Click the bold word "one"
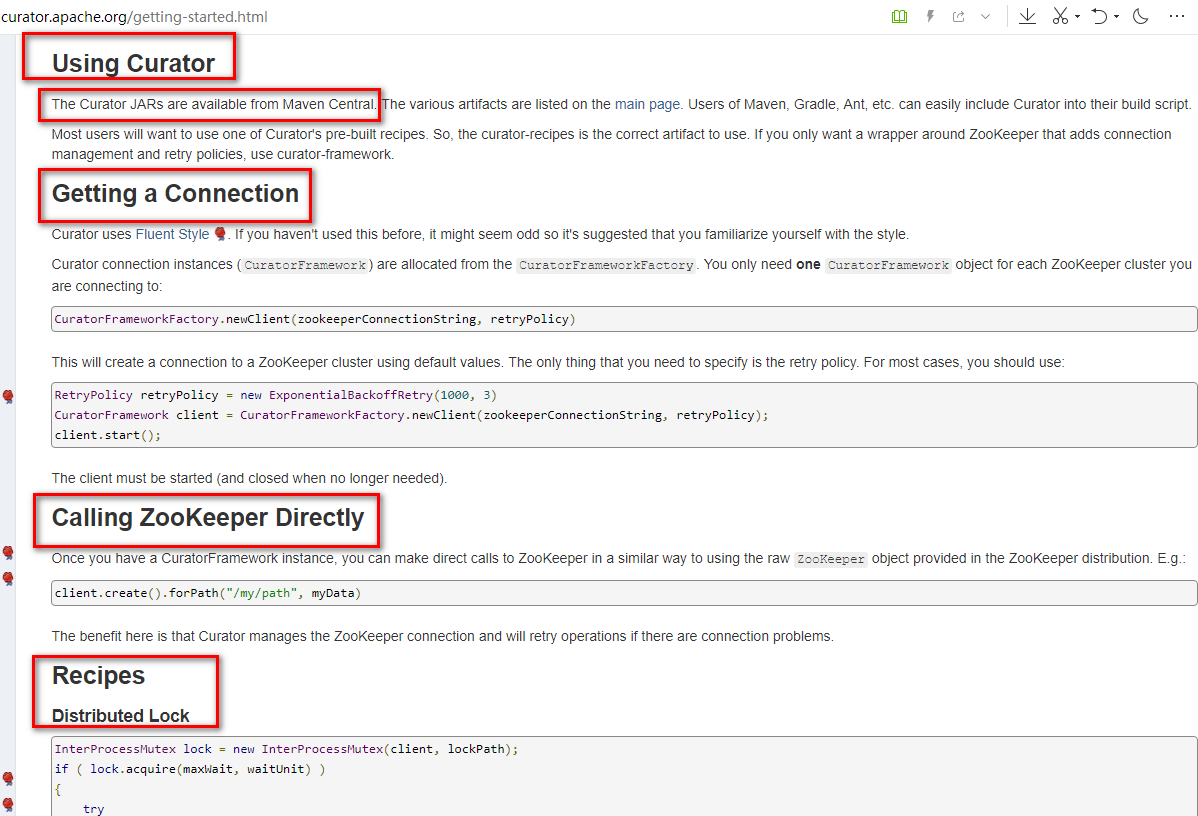Viewport: 1198px width, 816px height. [x=808, y=264]
